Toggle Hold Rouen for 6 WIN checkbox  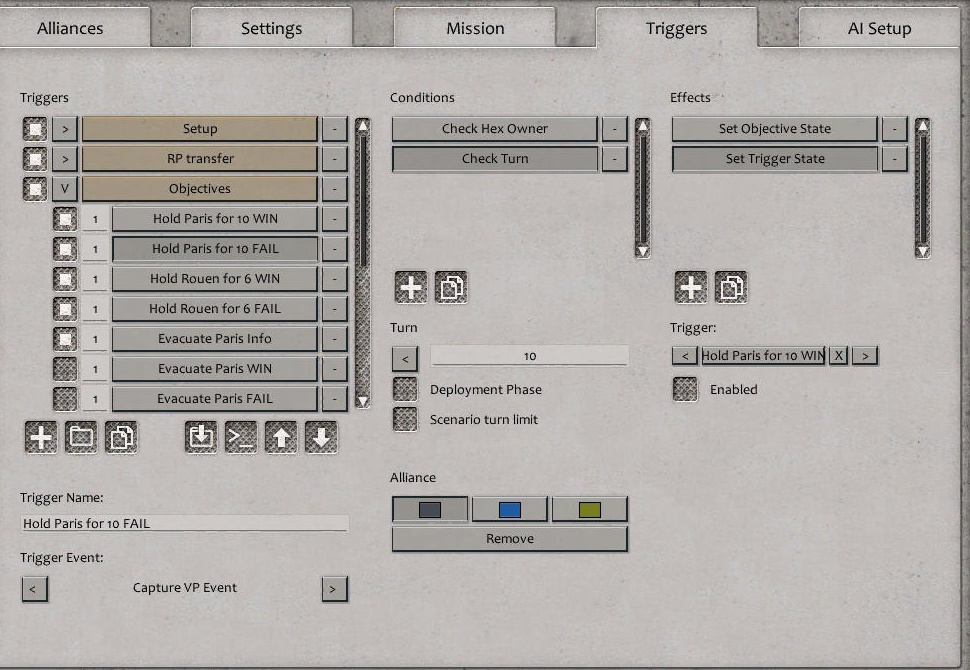[x=65, y=279]
